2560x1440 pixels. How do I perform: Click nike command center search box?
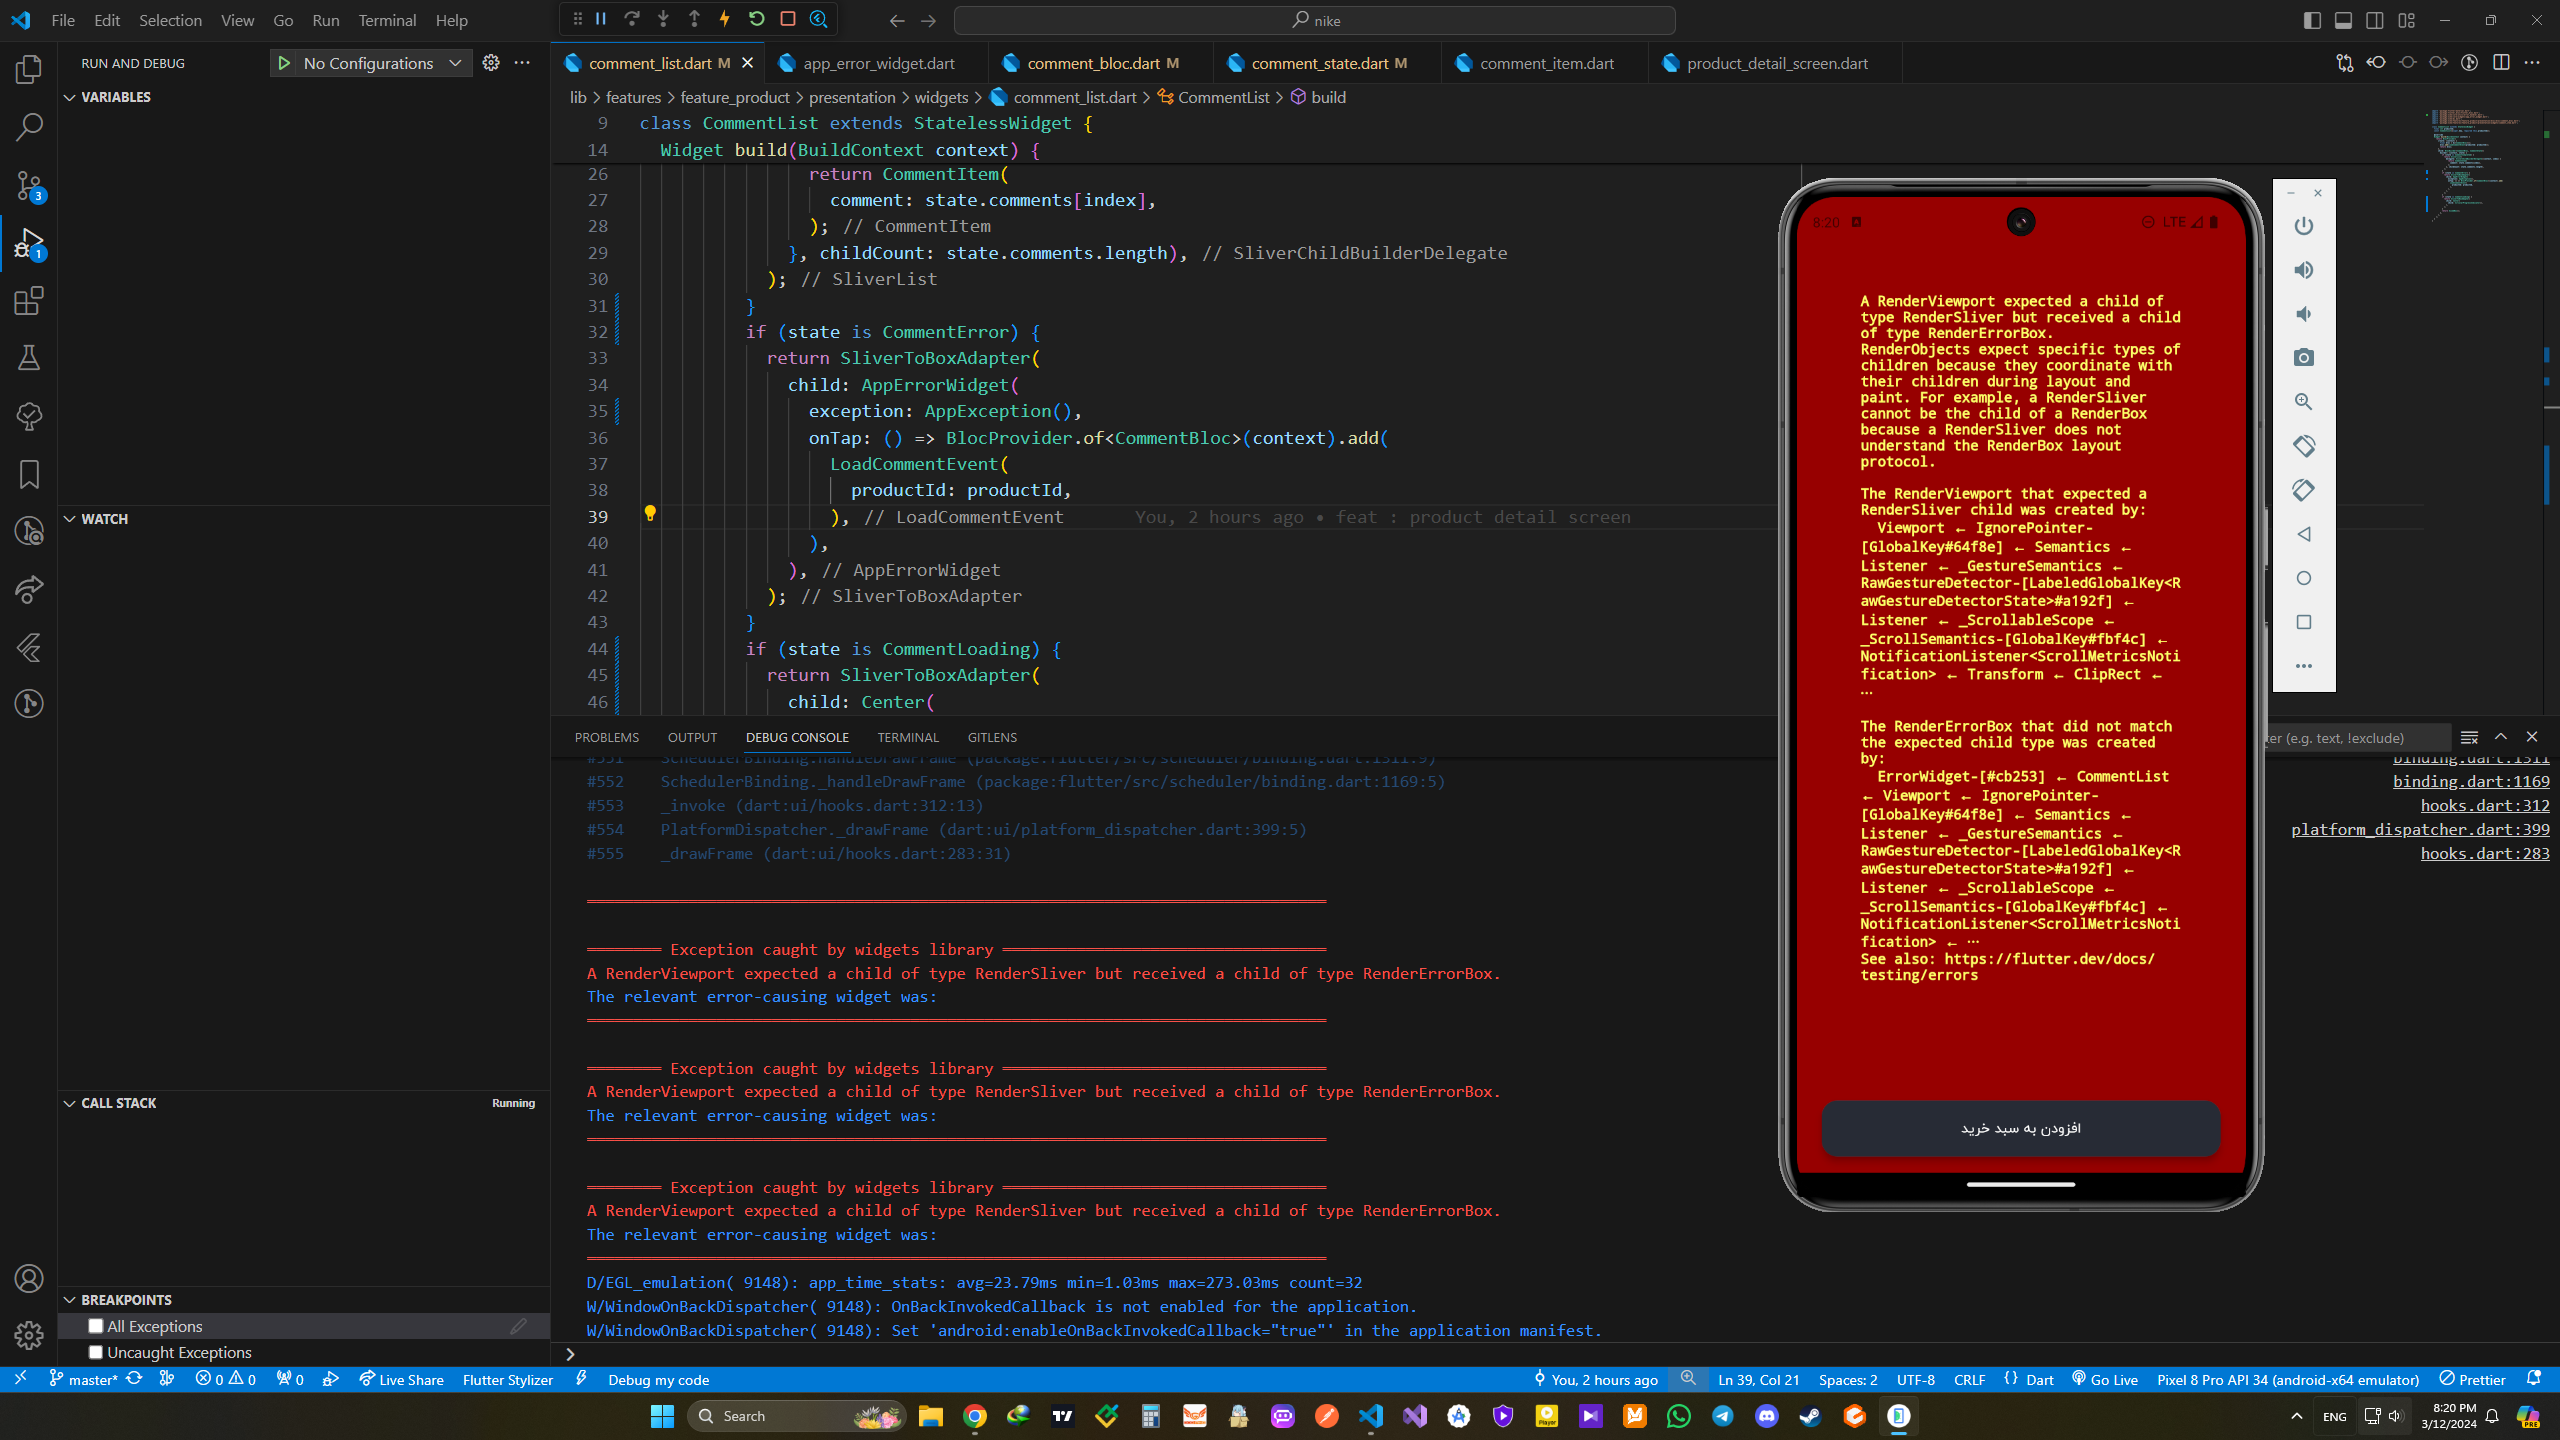pos(1315,20)
